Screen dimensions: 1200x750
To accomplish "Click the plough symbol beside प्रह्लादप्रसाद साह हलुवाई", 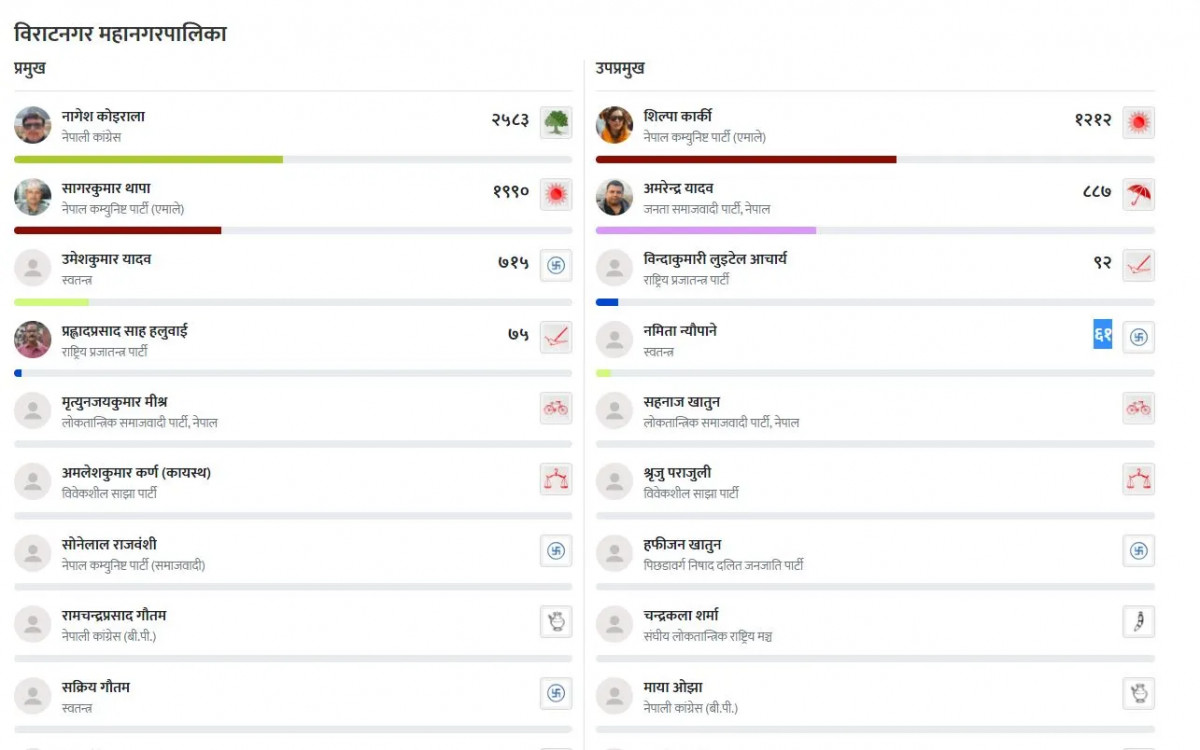I will click(x=556, y=337).
